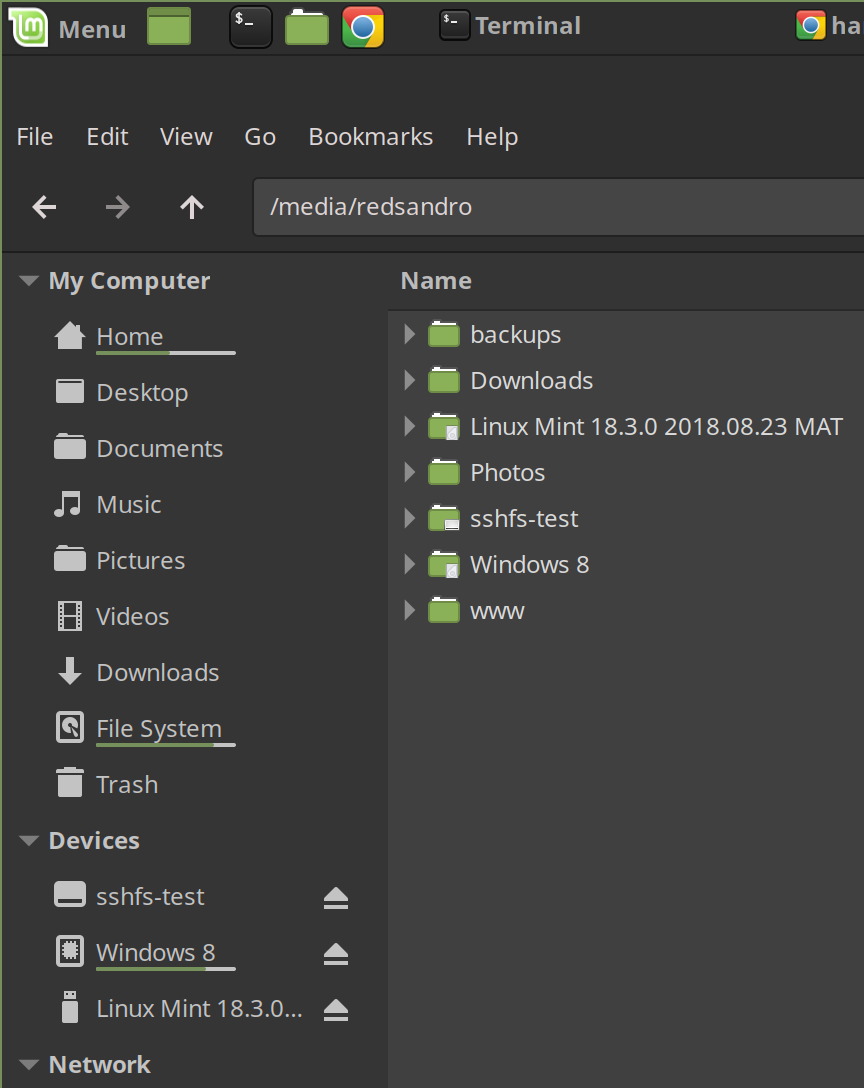Open the Trash from the sidebar
Viewport: 864px width, 1088px height.
[x=125, y=784]
